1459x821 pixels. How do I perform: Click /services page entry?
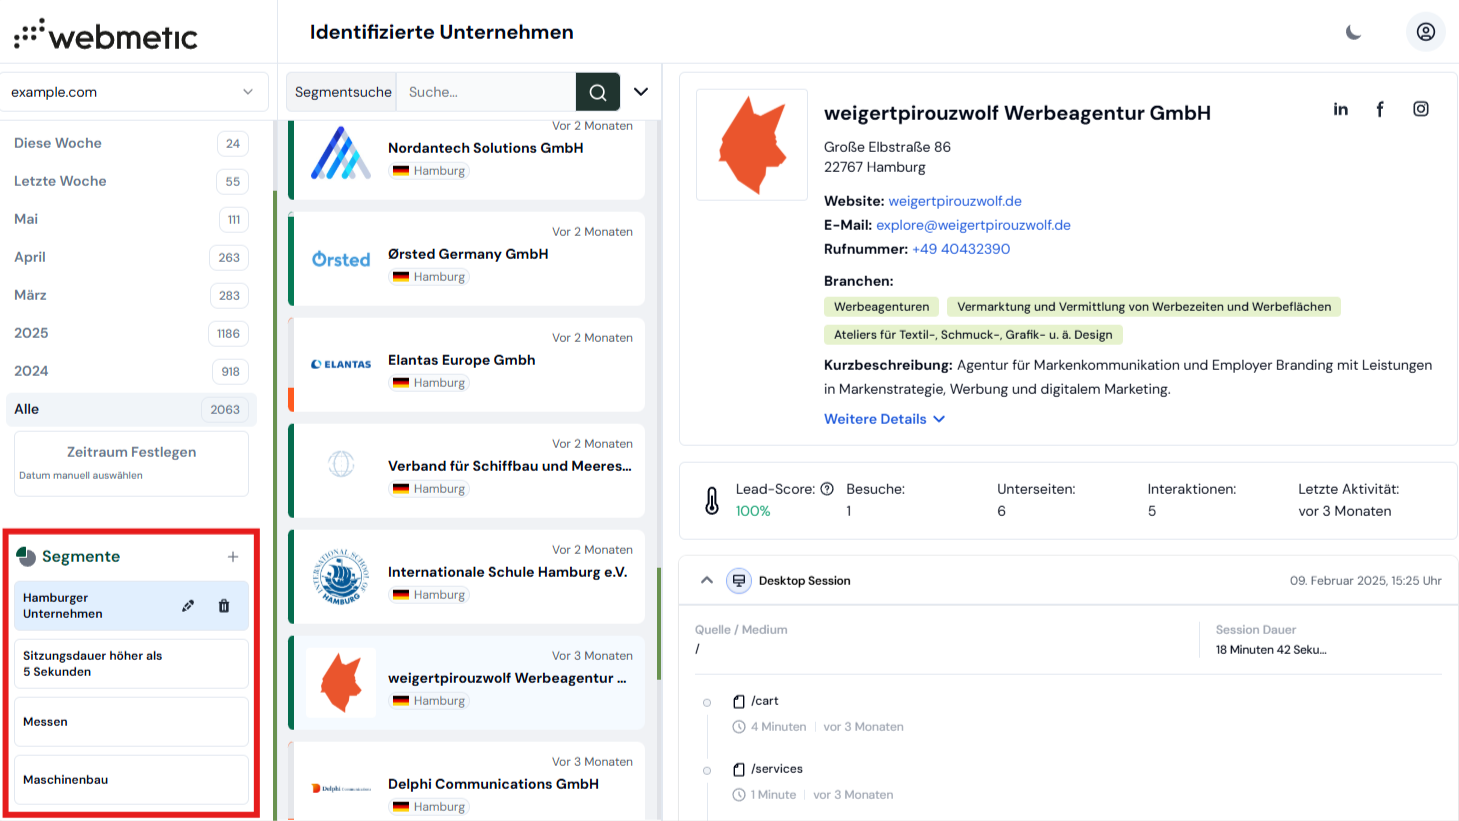pos(777,769)
